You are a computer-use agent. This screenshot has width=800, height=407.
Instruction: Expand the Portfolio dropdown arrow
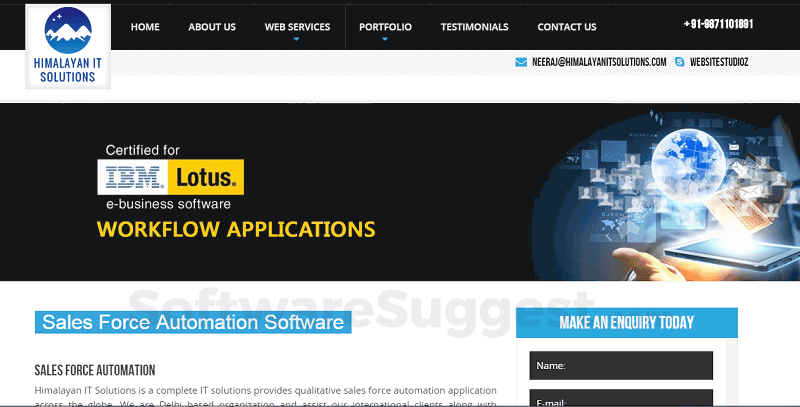click(385, 39)
